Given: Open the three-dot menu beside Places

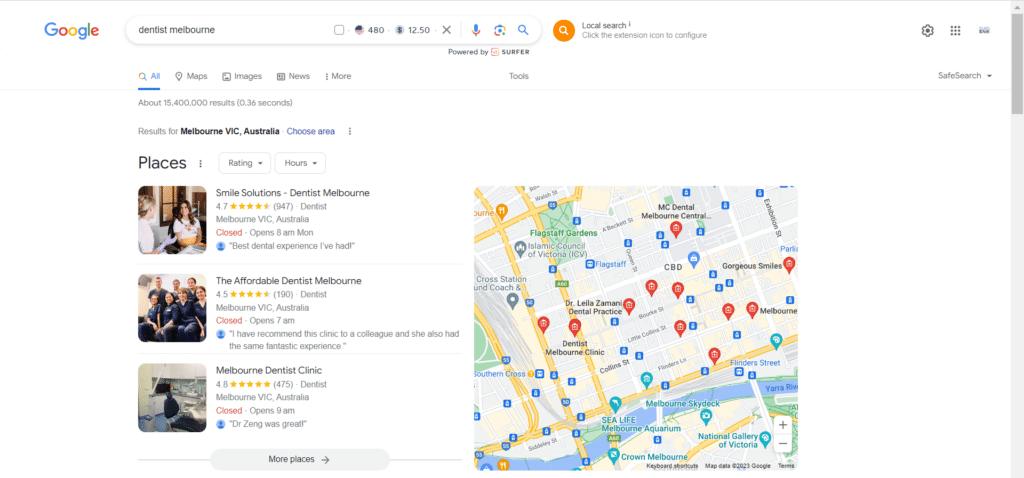Looking at the screenshot, I should (200, 163).
